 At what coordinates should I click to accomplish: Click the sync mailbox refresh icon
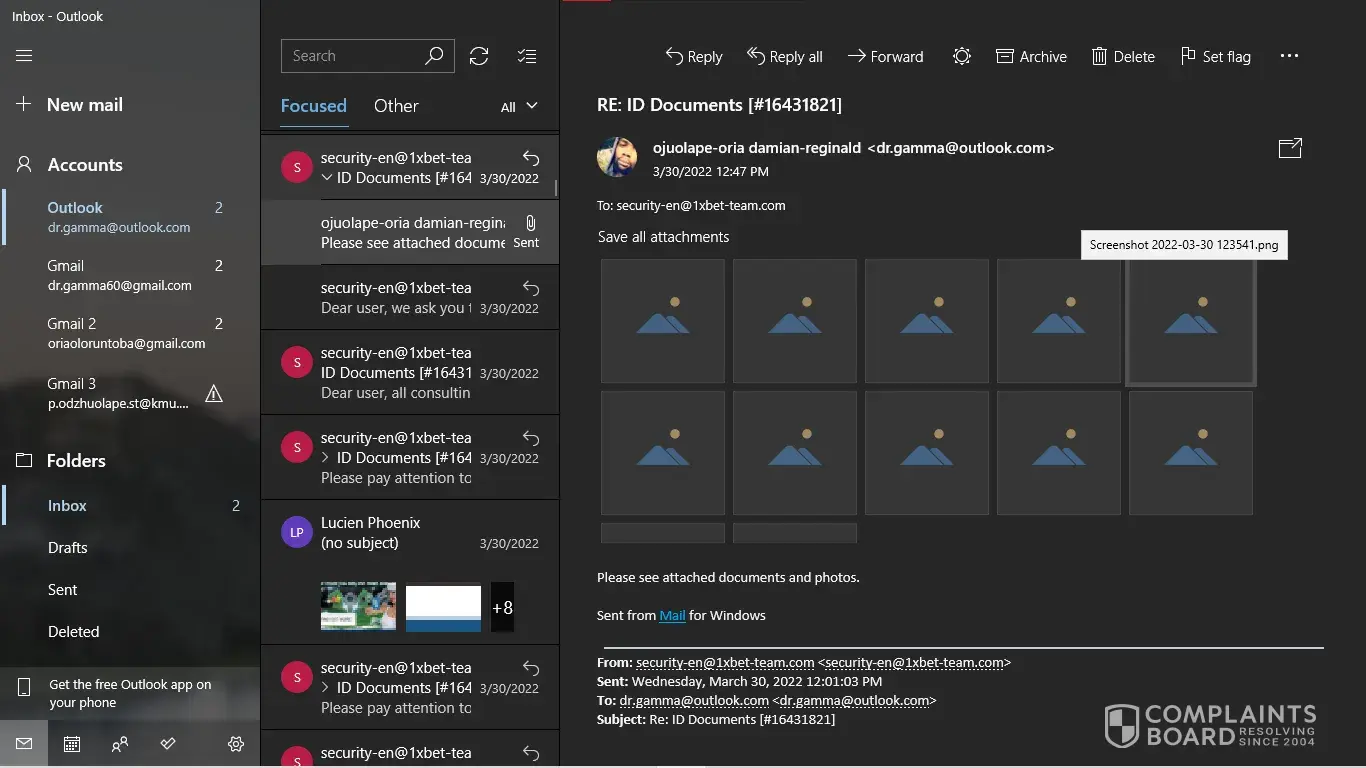click(x=479, y=56)
